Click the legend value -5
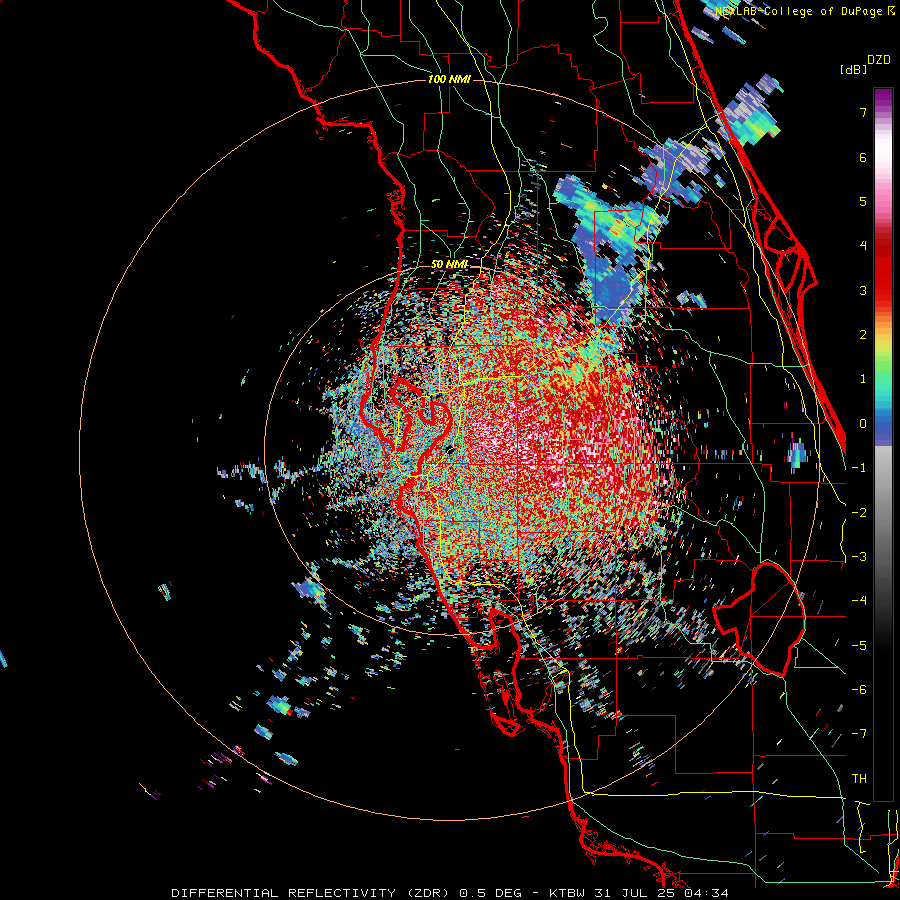The height and width of the screenshot is (900, 900). (x=859, y=646)
